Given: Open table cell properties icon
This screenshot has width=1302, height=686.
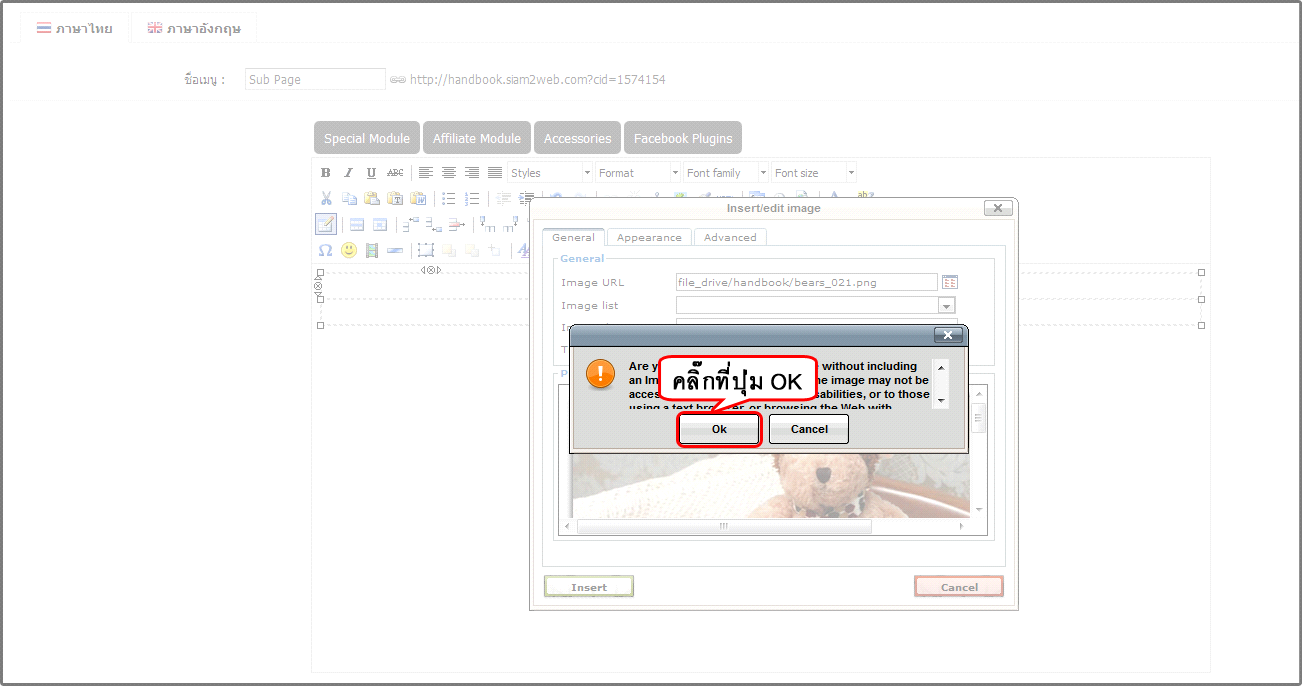Looking at the screenshot, I should (x=380, y=224).
